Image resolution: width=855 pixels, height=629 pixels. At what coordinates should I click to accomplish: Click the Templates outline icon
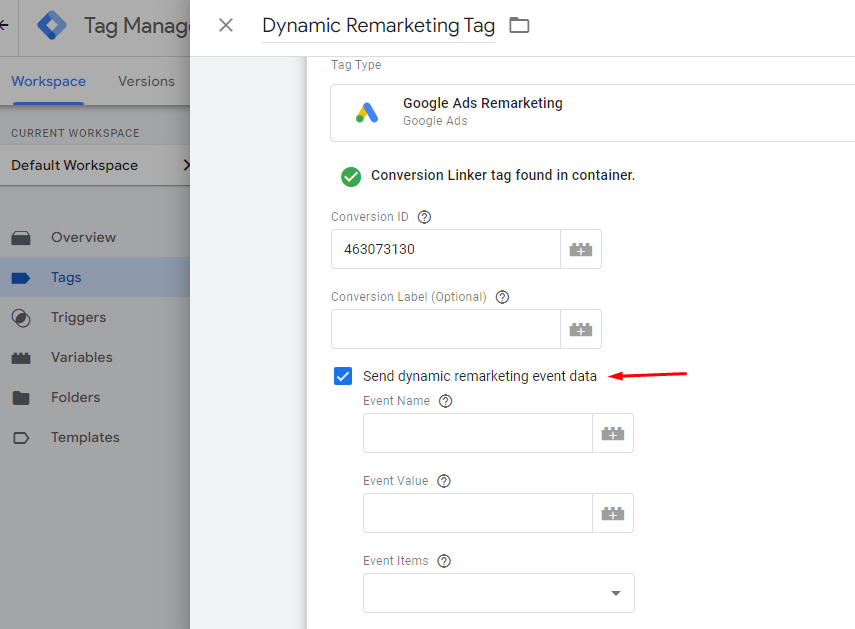pos(21,438)
